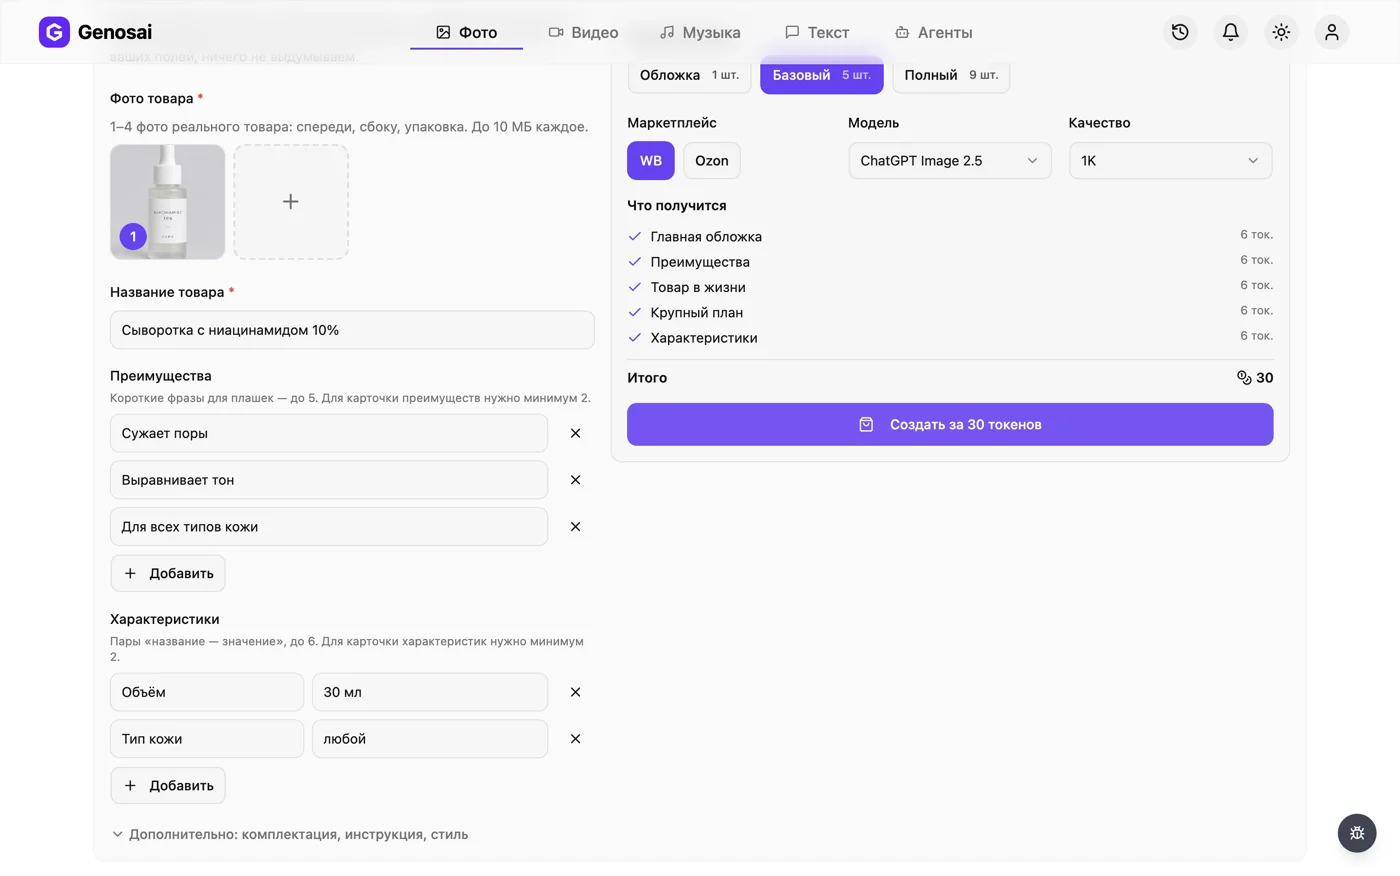Delete the 'Для всех типов кожи' advantage
The image size is (1400, 876).
click(x=575, y=527)
